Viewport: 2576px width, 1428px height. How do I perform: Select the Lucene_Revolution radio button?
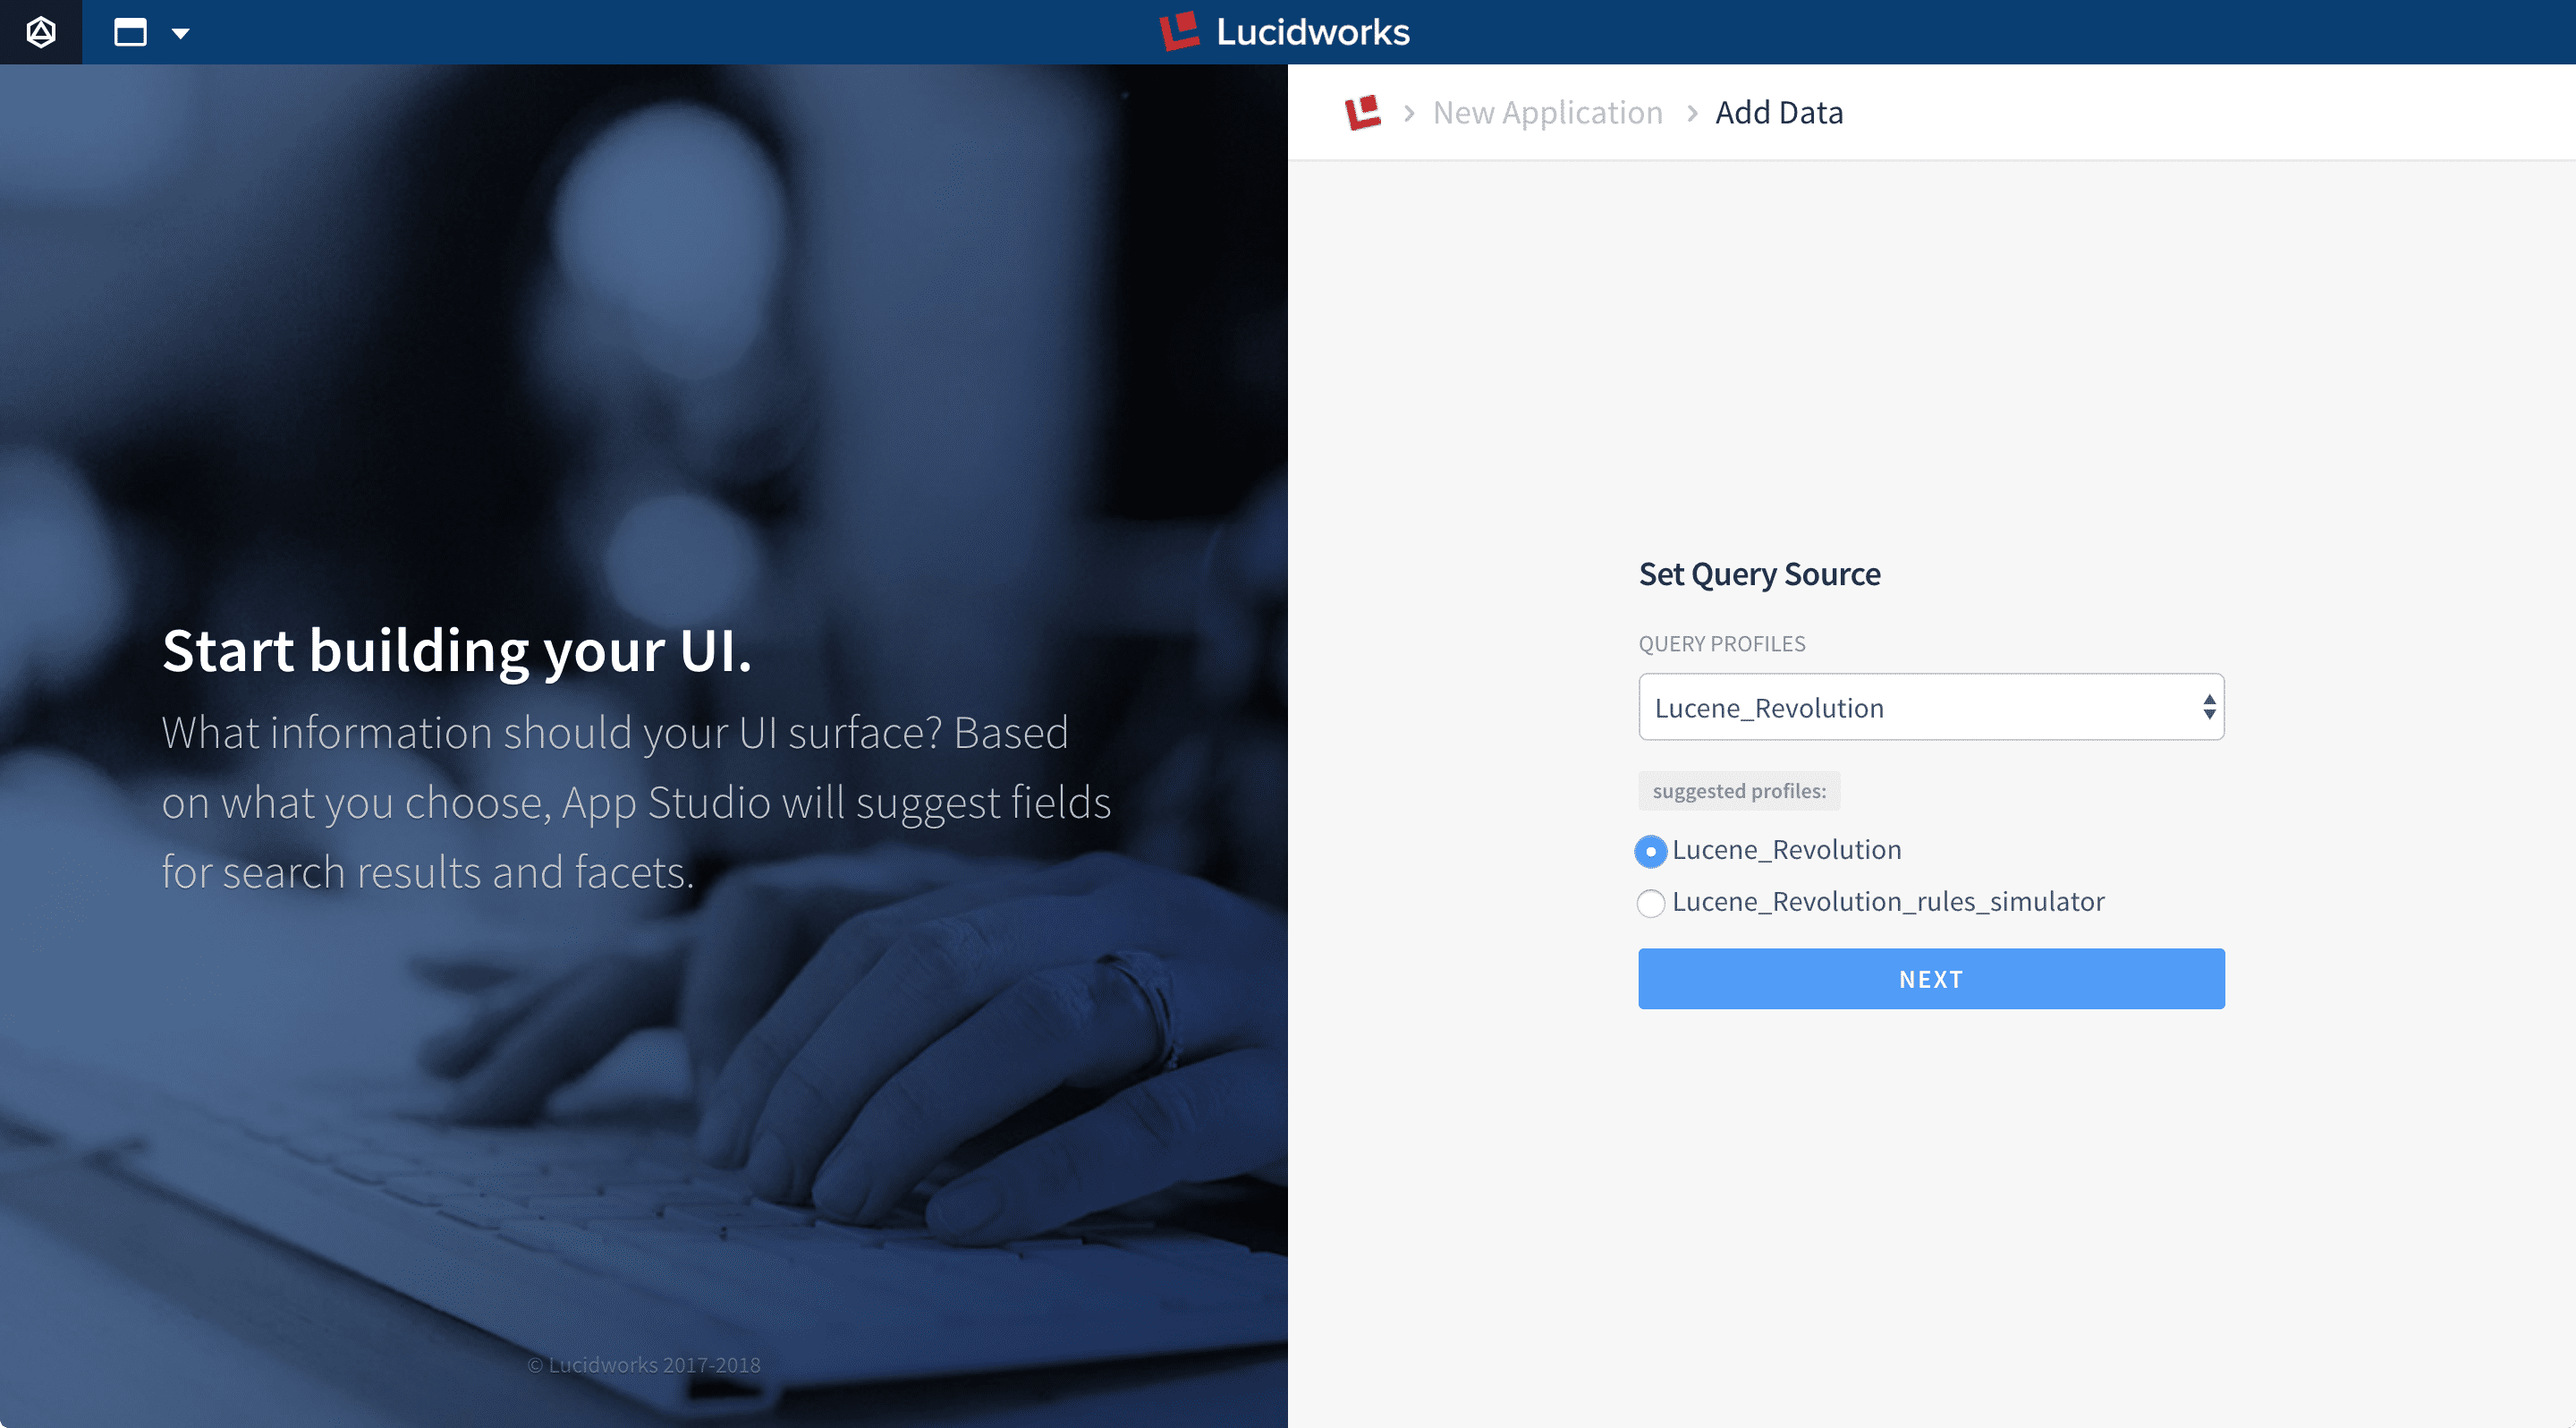1650,849
